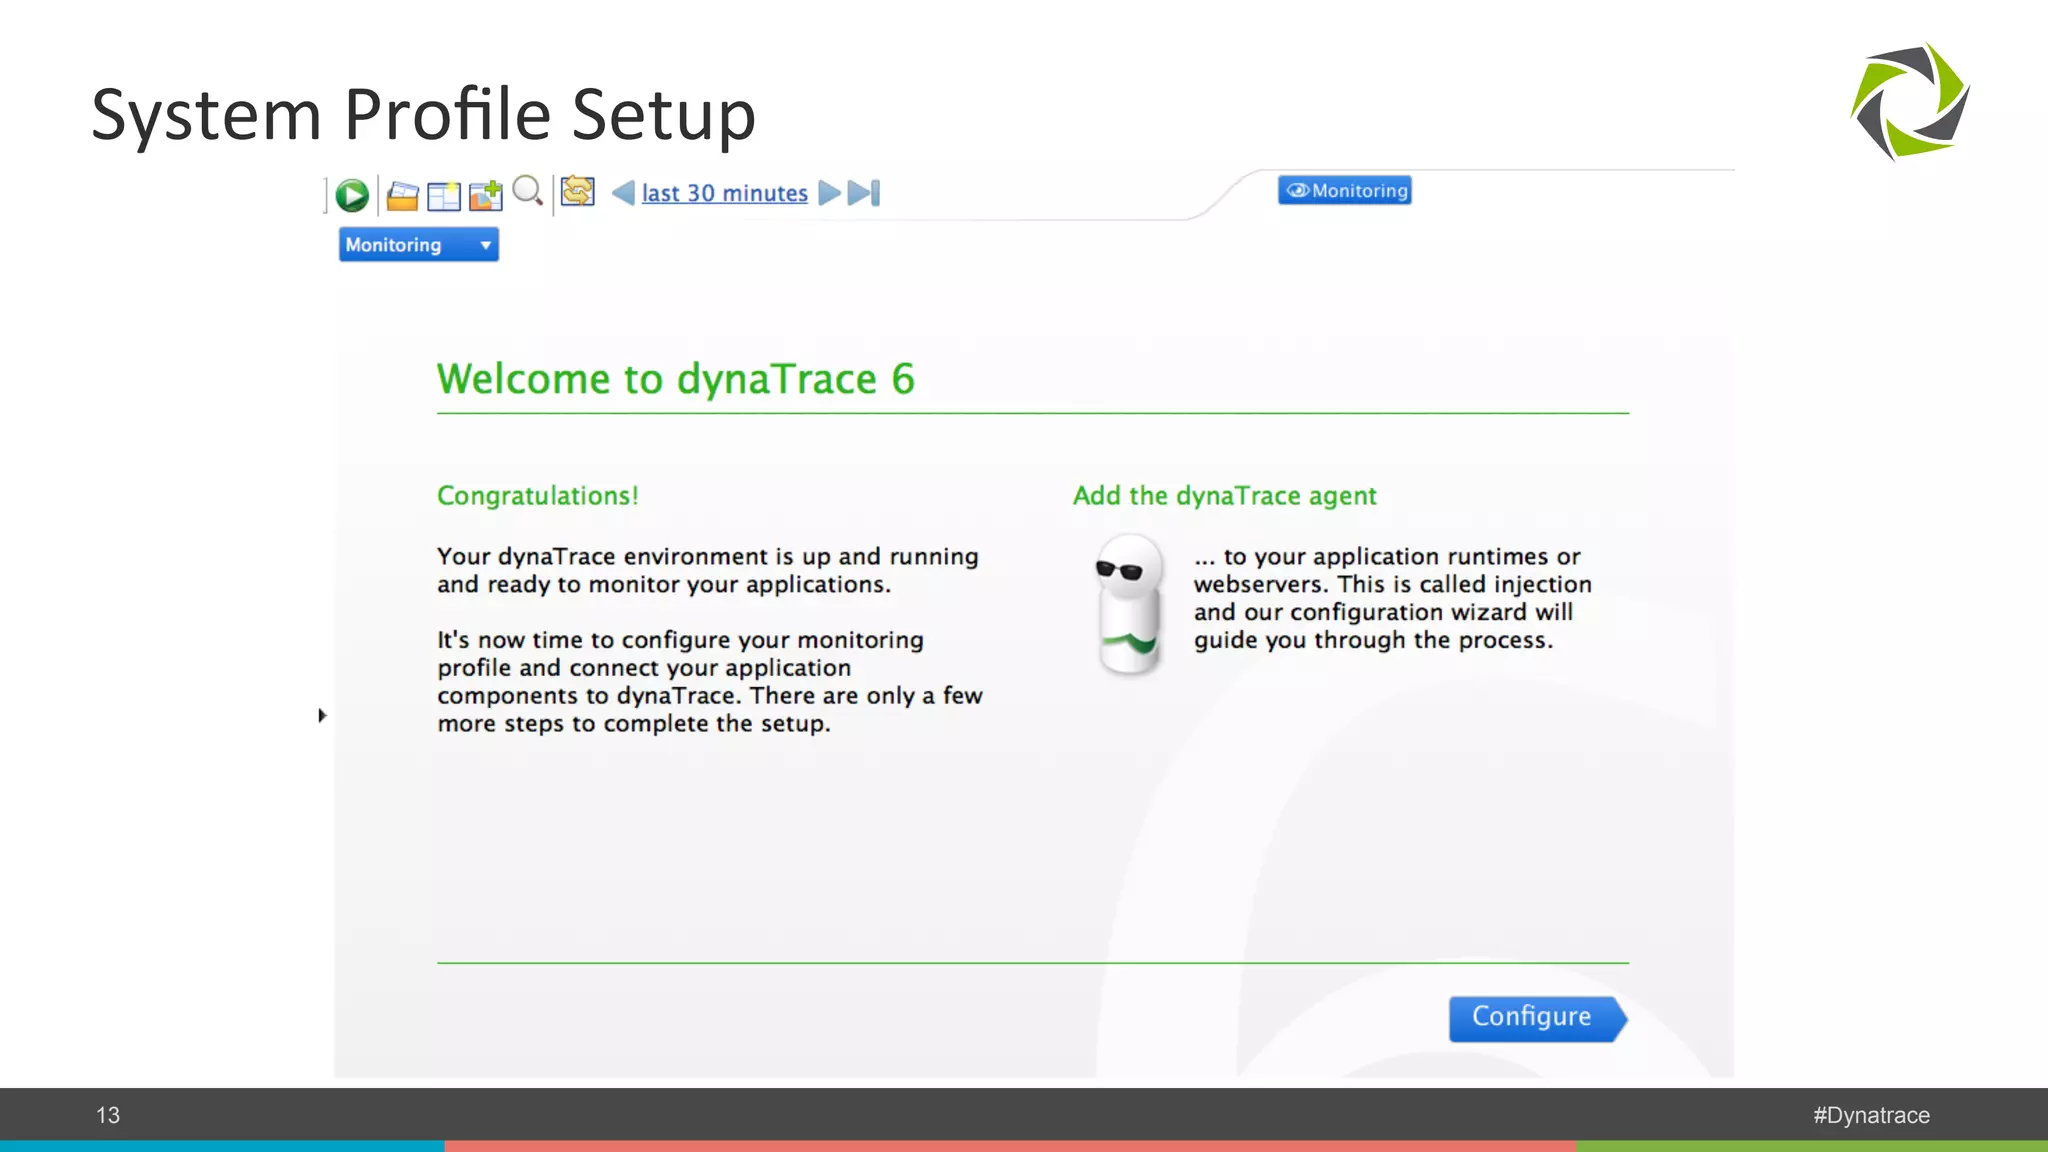Click the new dashboard layout icon
This screenshot has width=2048, height=1152.
point(443,196)
